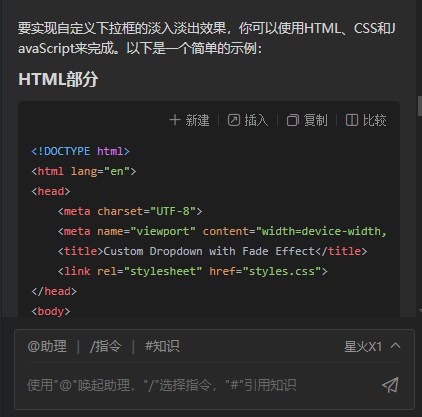Send message with paper plane icon

(x=391, y=385)
